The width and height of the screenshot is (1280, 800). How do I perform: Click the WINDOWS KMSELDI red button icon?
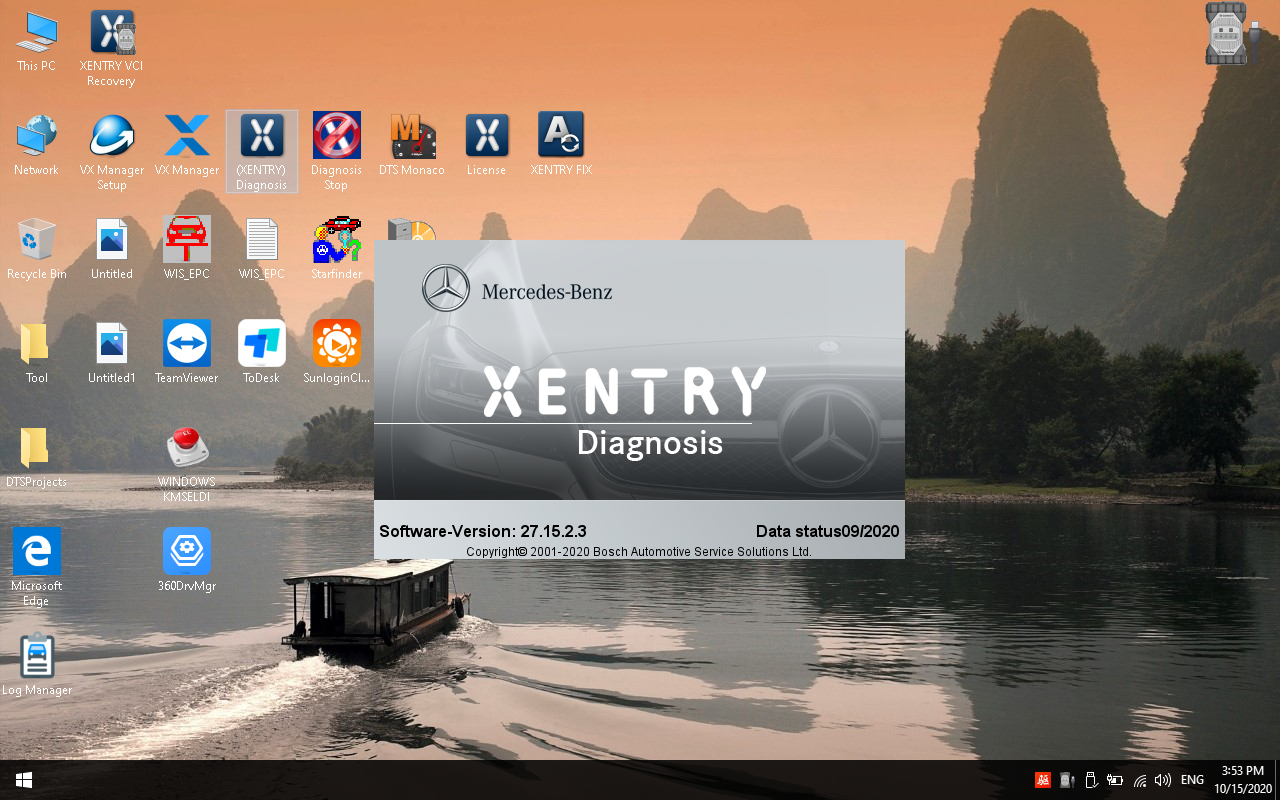[x=186, y=464]
